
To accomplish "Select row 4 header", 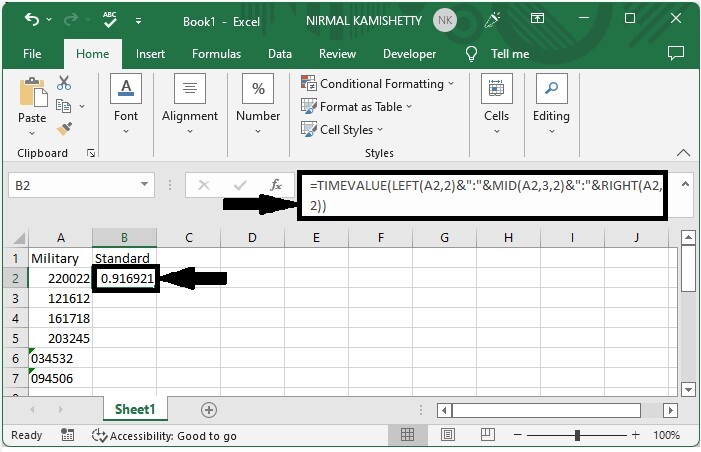I will (x=16, y=318).
